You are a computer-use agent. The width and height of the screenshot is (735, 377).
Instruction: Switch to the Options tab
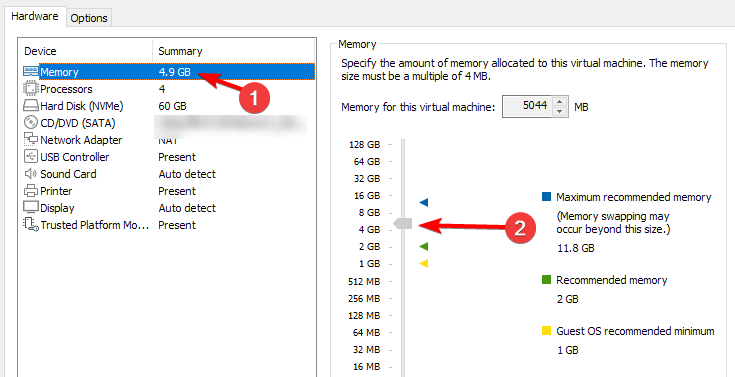[89, 18]
